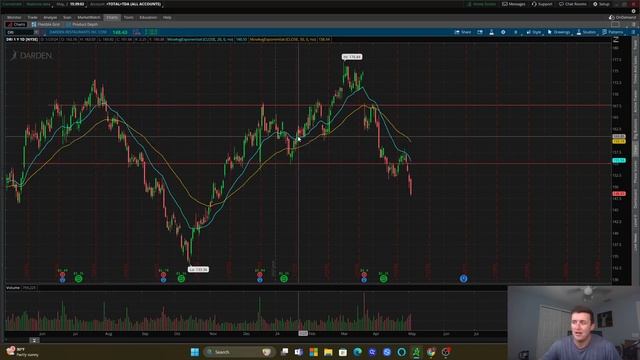Image resolution: width=640 pixels, height=360 pixels.
Task: Open the Studies menu
Action: tap(586, 32)
